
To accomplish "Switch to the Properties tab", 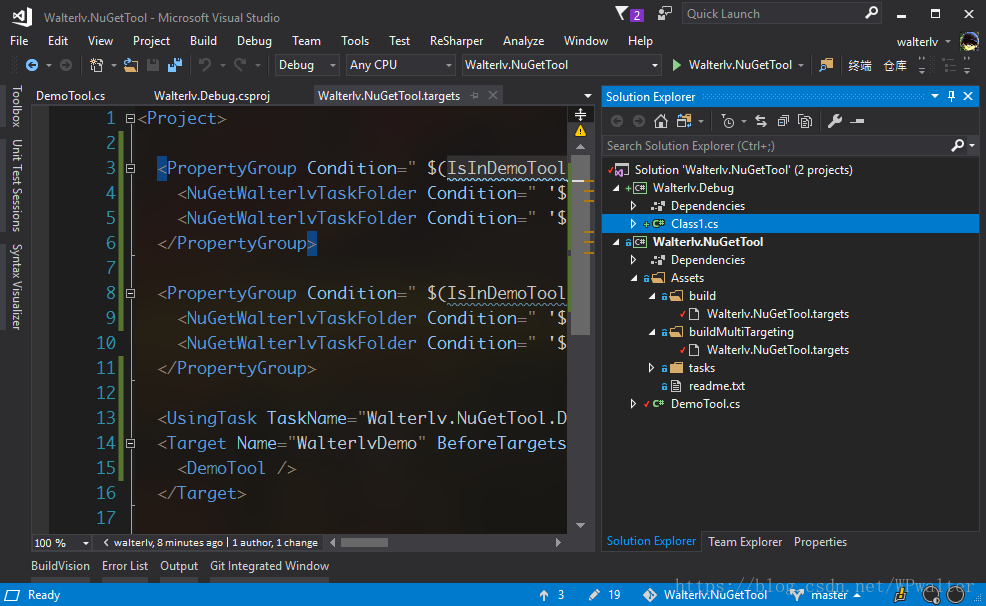I will click(820, 542).
